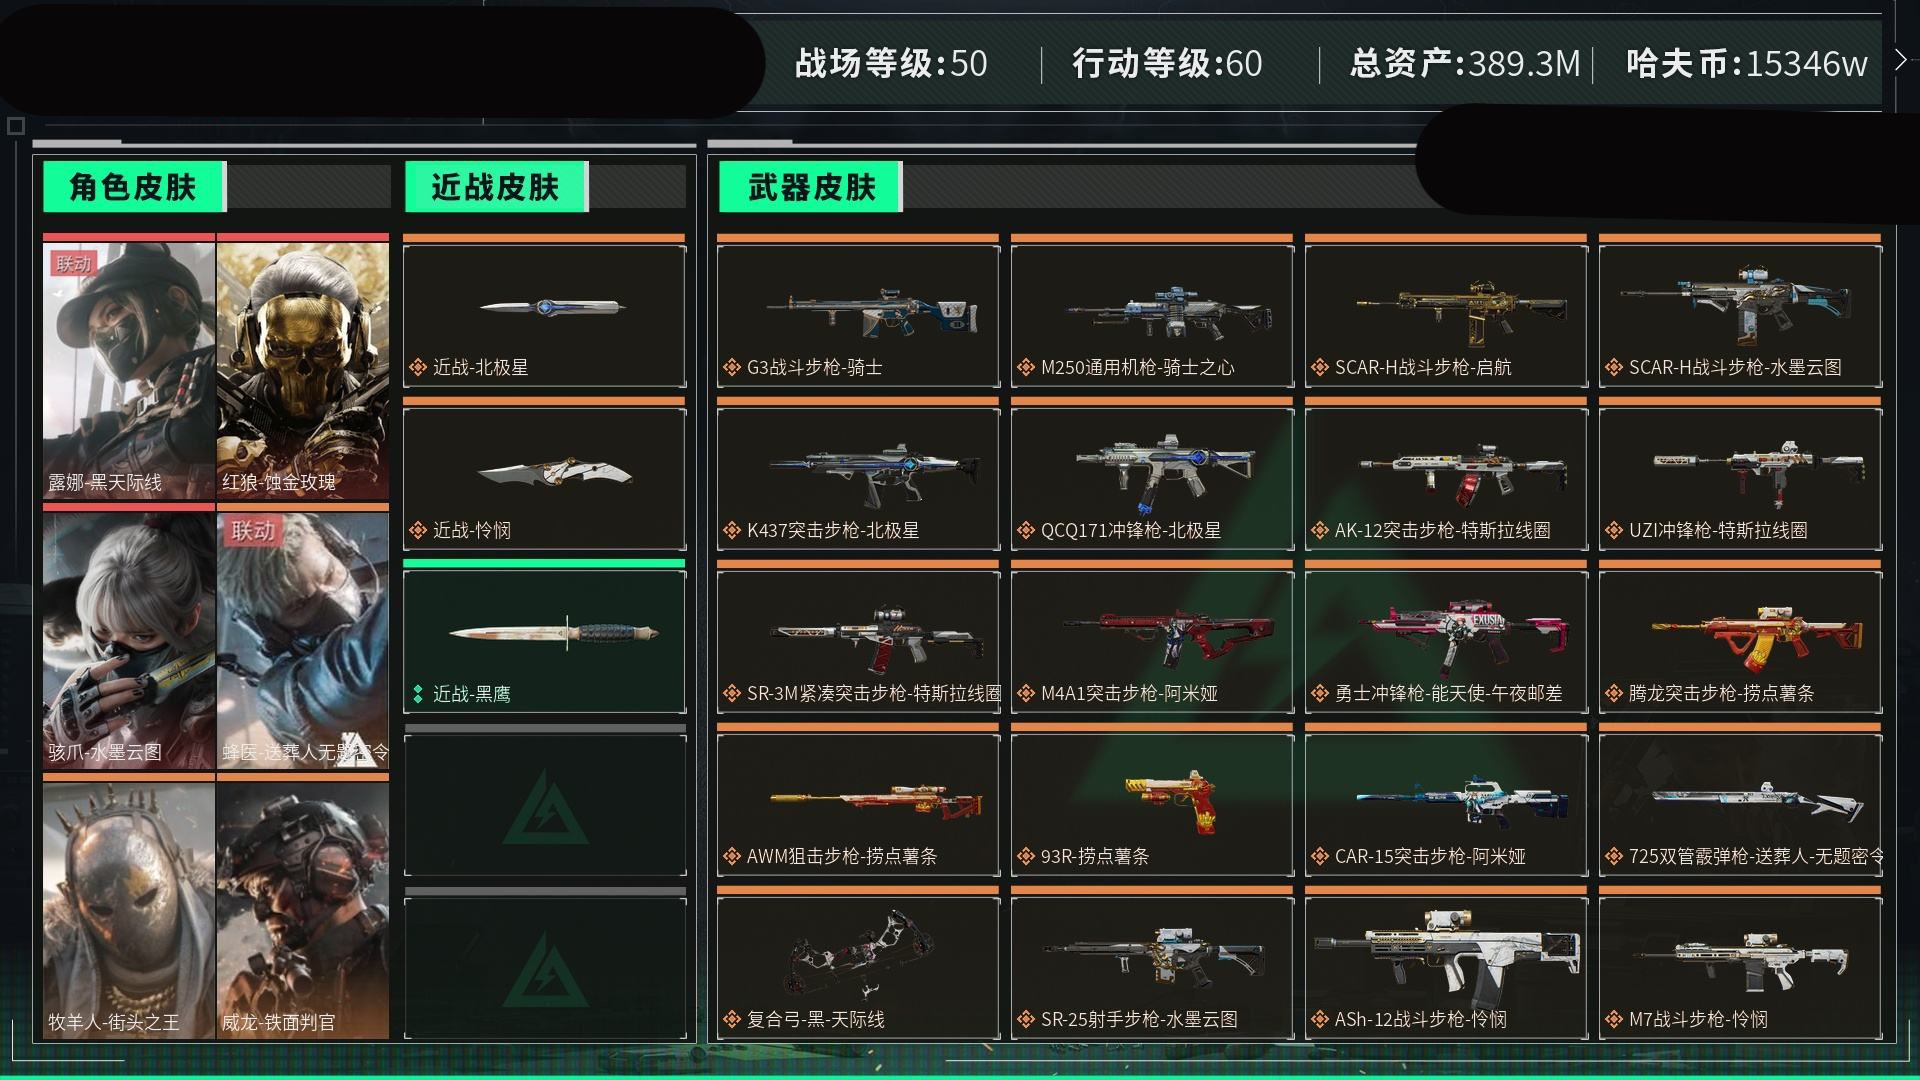Pick the G3战斗步枪-骑士 weapon skin
The height and width of the screenshot is (1080, 1920).
[858, 316]
